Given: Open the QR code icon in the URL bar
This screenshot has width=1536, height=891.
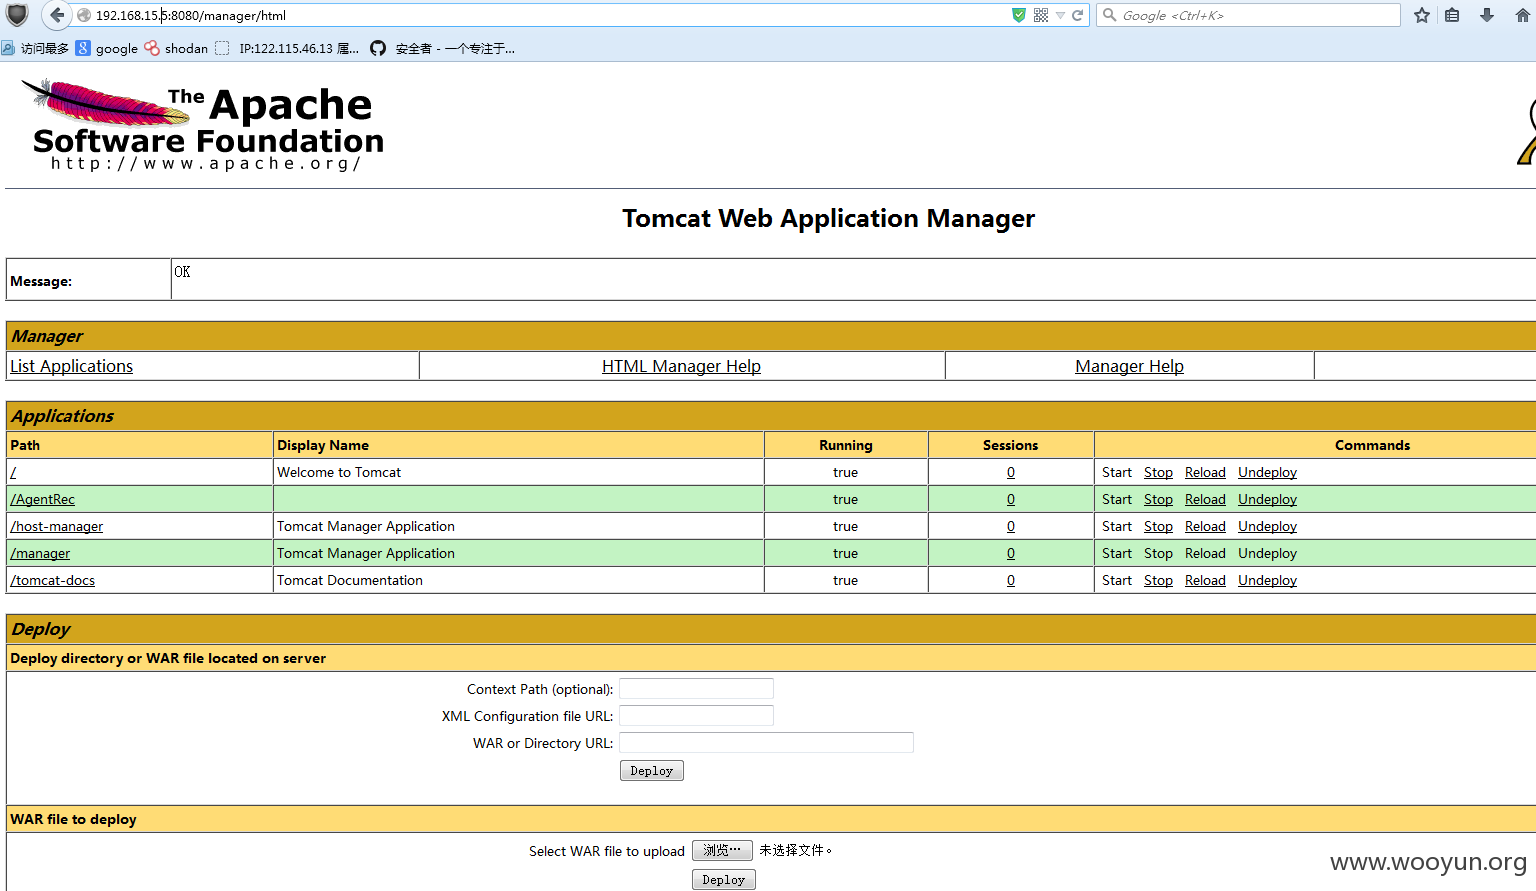Looking at the screenshot, I should coord(1041,15).
